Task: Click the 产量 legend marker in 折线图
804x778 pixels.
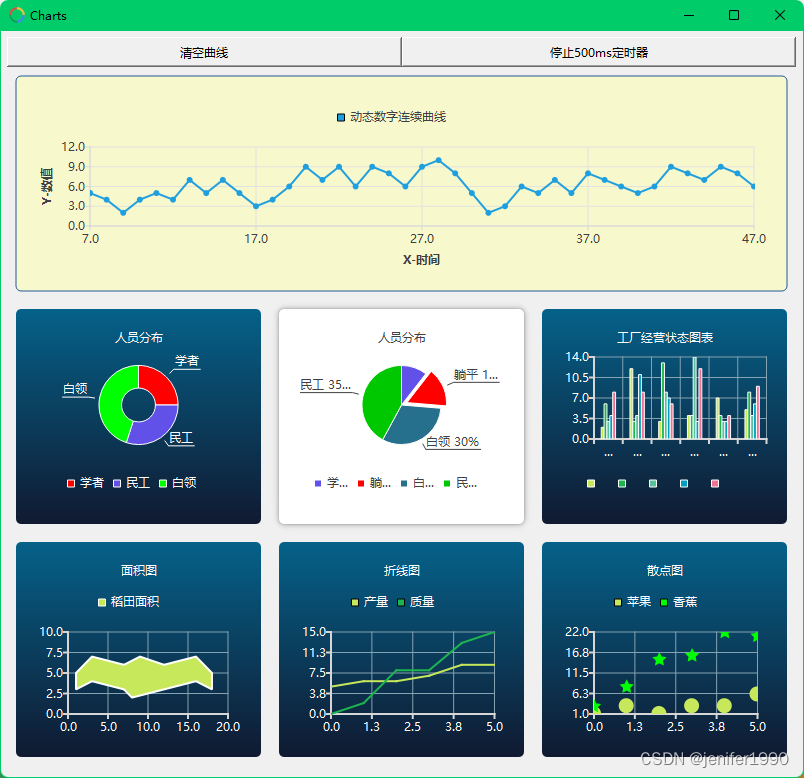Action: click(x=354, y=602)
